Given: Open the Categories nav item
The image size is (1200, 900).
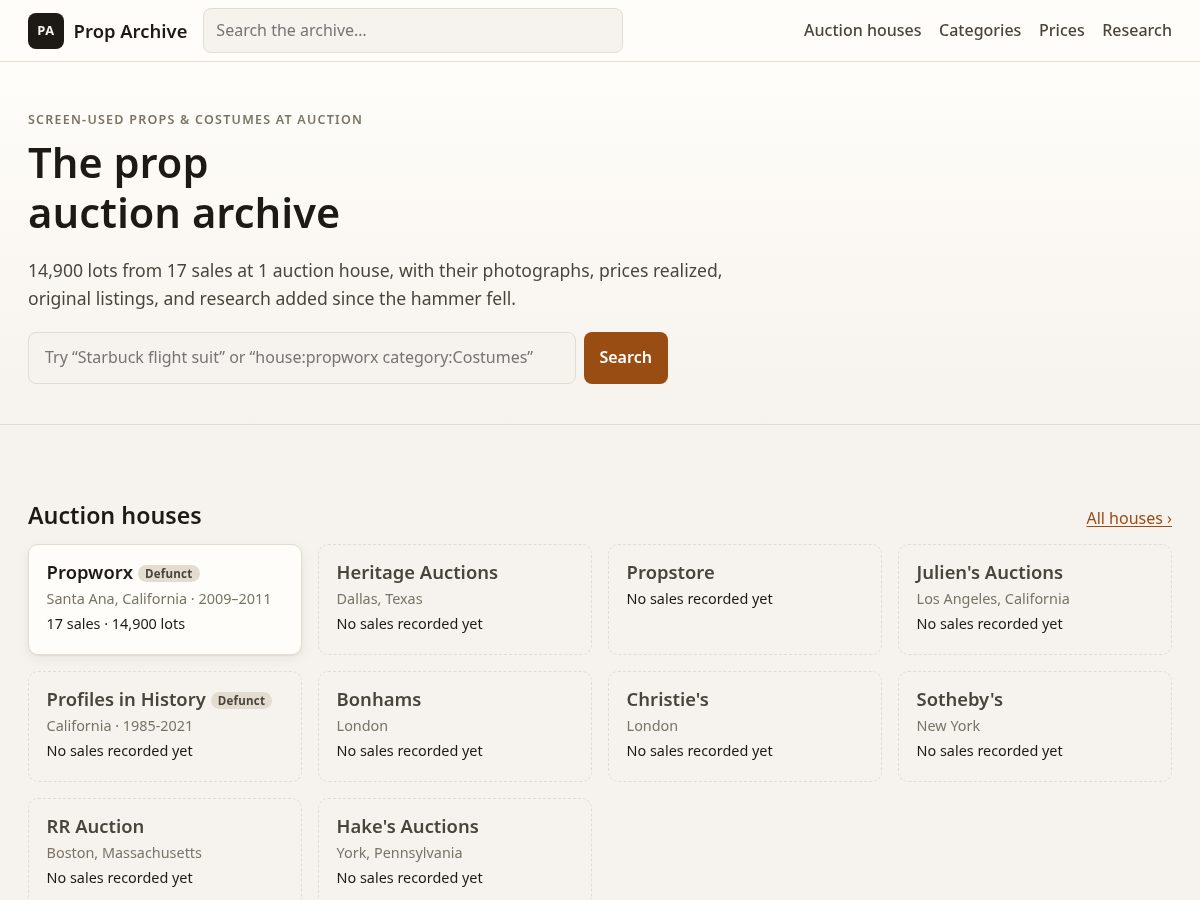Looking at the screenshot, I should click(980, 31).
